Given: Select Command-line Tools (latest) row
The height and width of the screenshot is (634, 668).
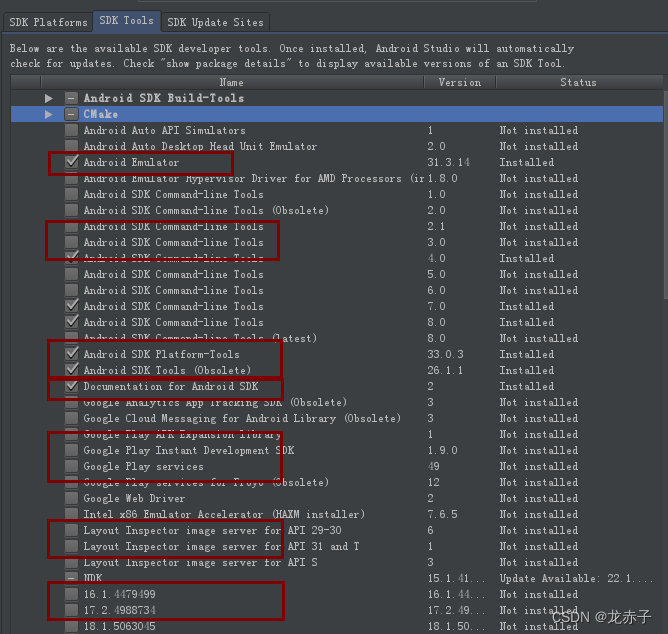Looking at the screenshot, I should [x=200, y=338].
